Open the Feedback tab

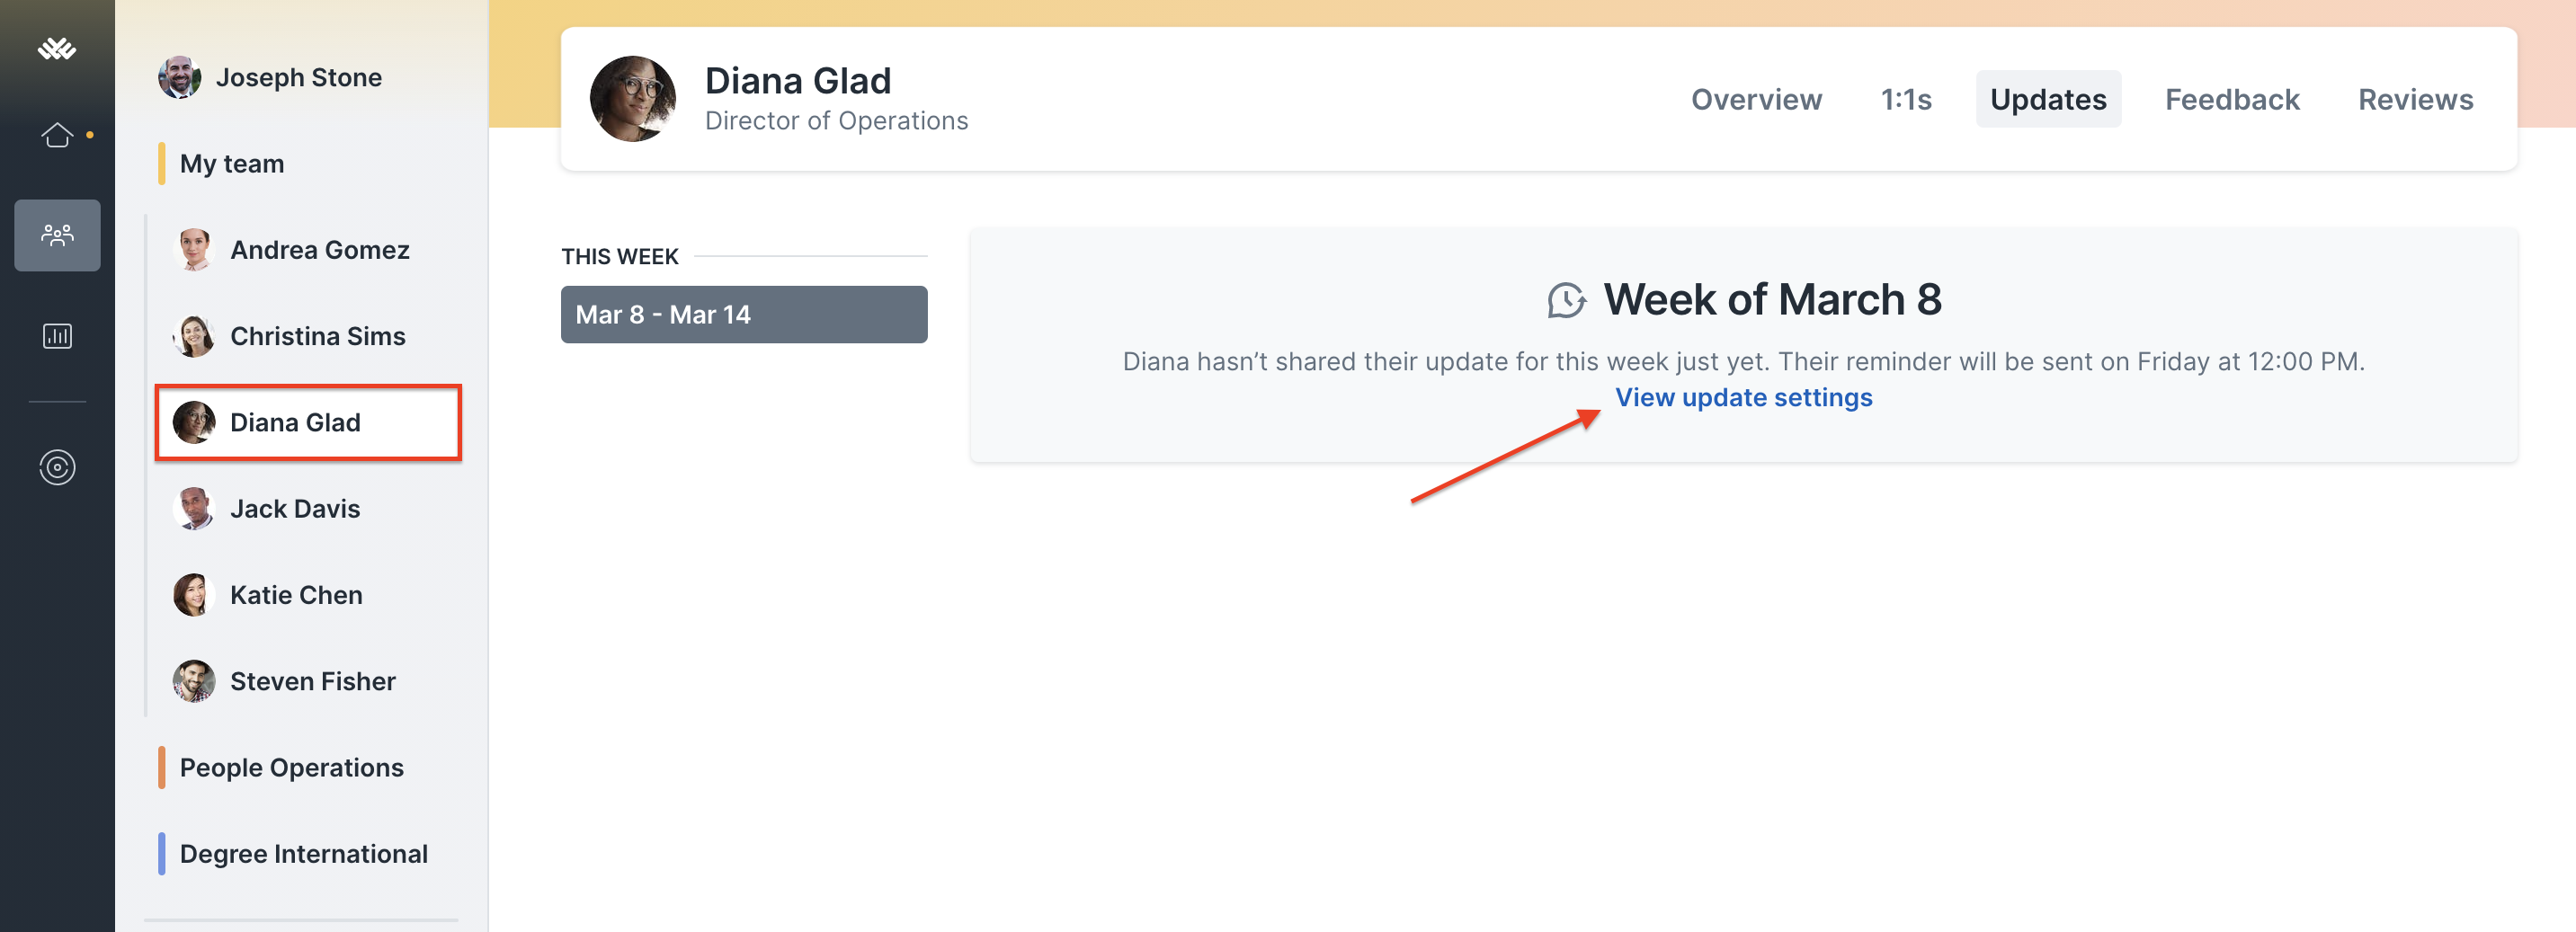(x=2232, y=99)
